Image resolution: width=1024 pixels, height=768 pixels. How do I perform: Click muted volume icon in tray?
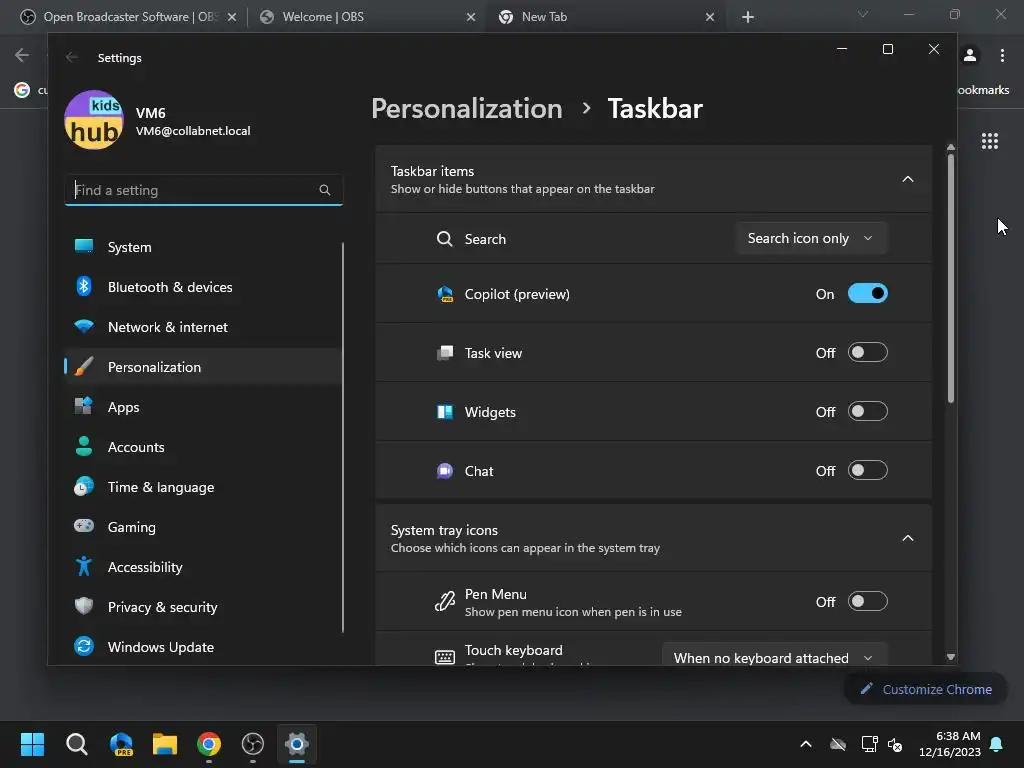click(x=895, y=744)
